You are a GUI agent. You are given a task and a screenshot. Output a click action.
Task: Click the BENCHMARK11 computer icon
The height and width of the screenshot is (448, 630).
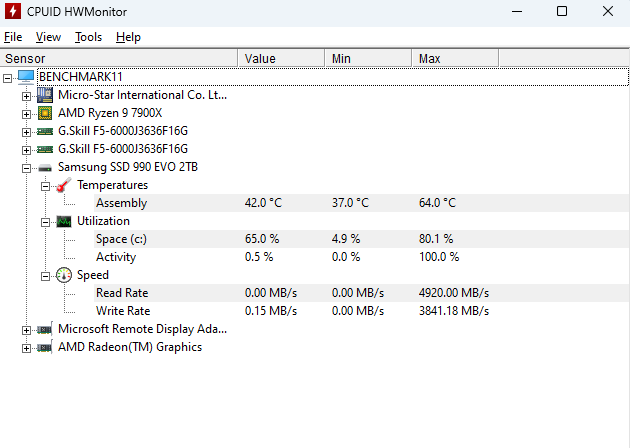(26, 77)
